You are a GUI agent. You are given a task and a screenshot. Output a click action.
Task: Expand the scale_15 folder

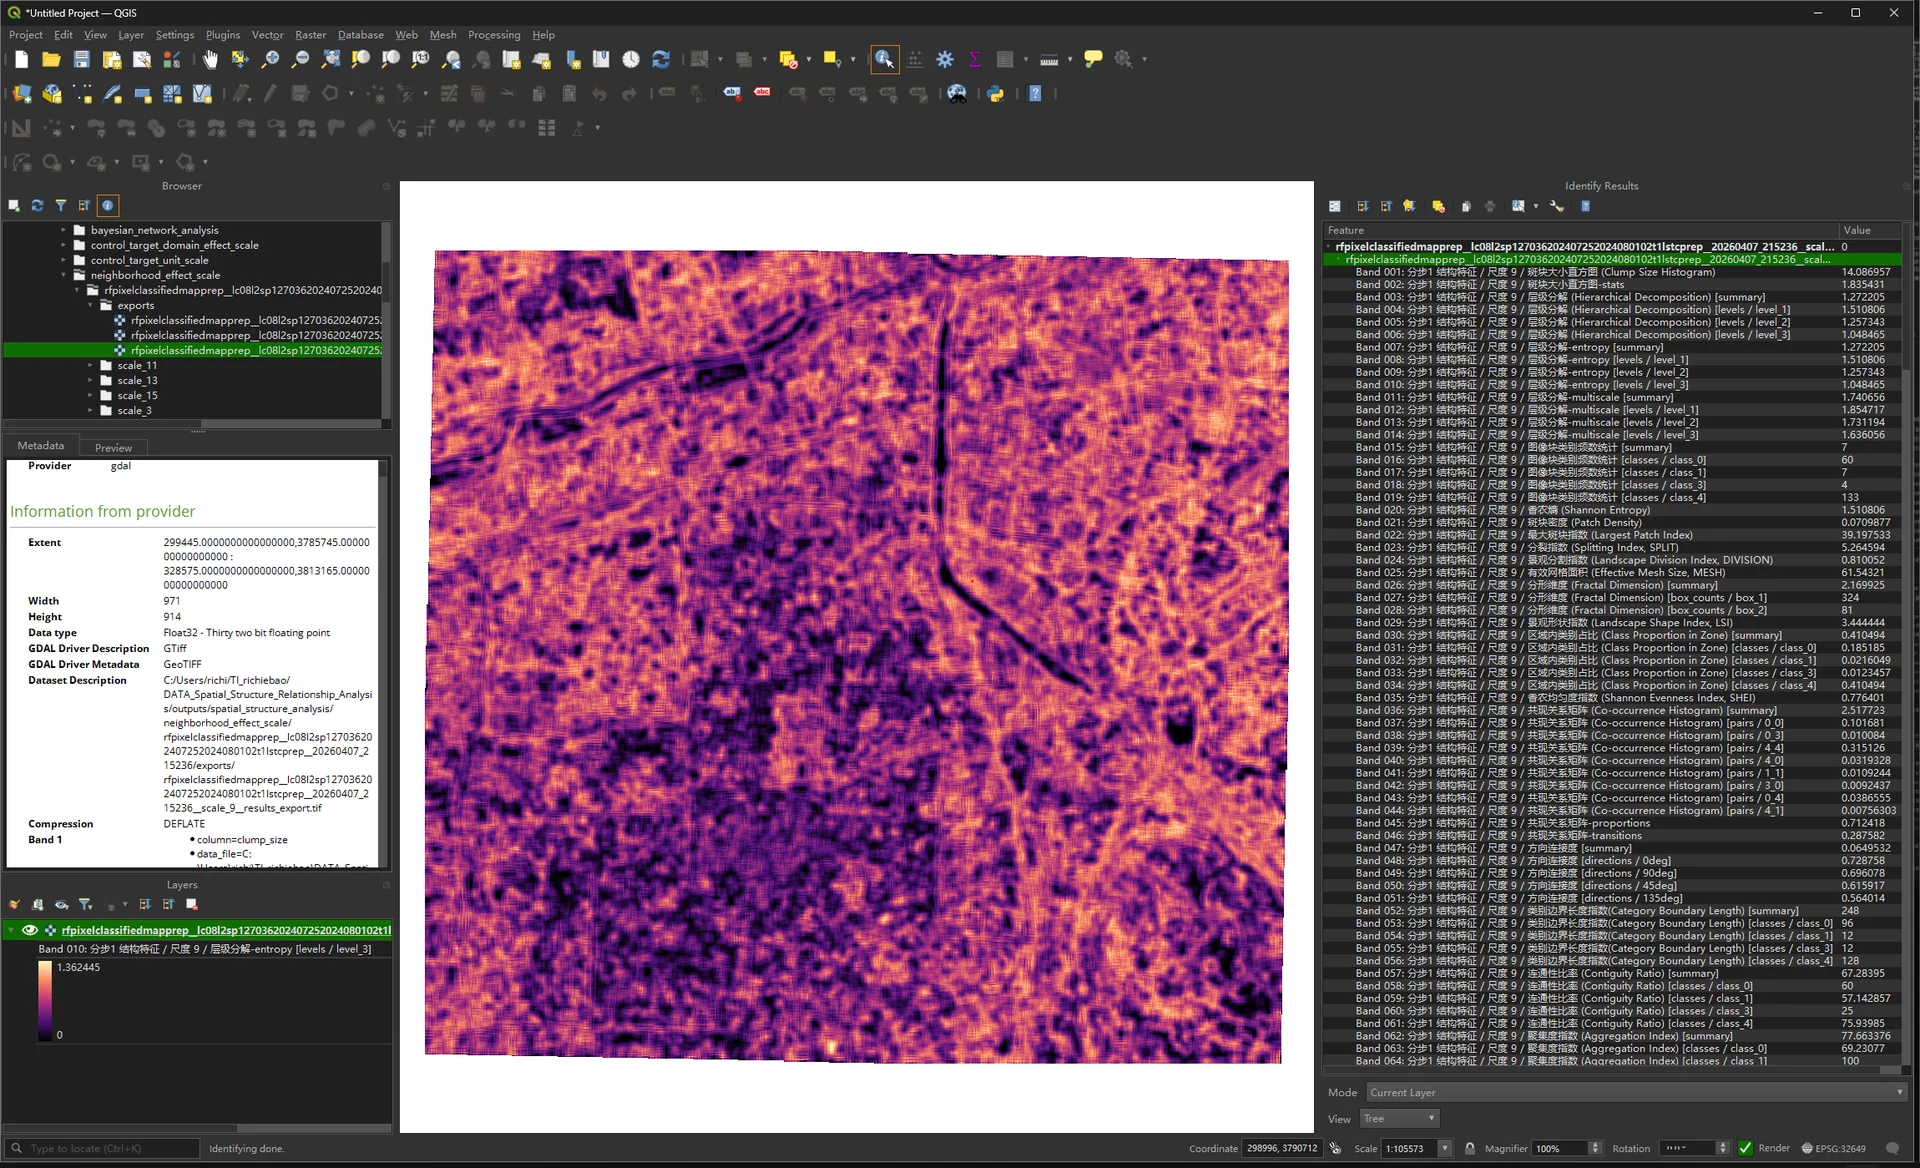[91, 396]
